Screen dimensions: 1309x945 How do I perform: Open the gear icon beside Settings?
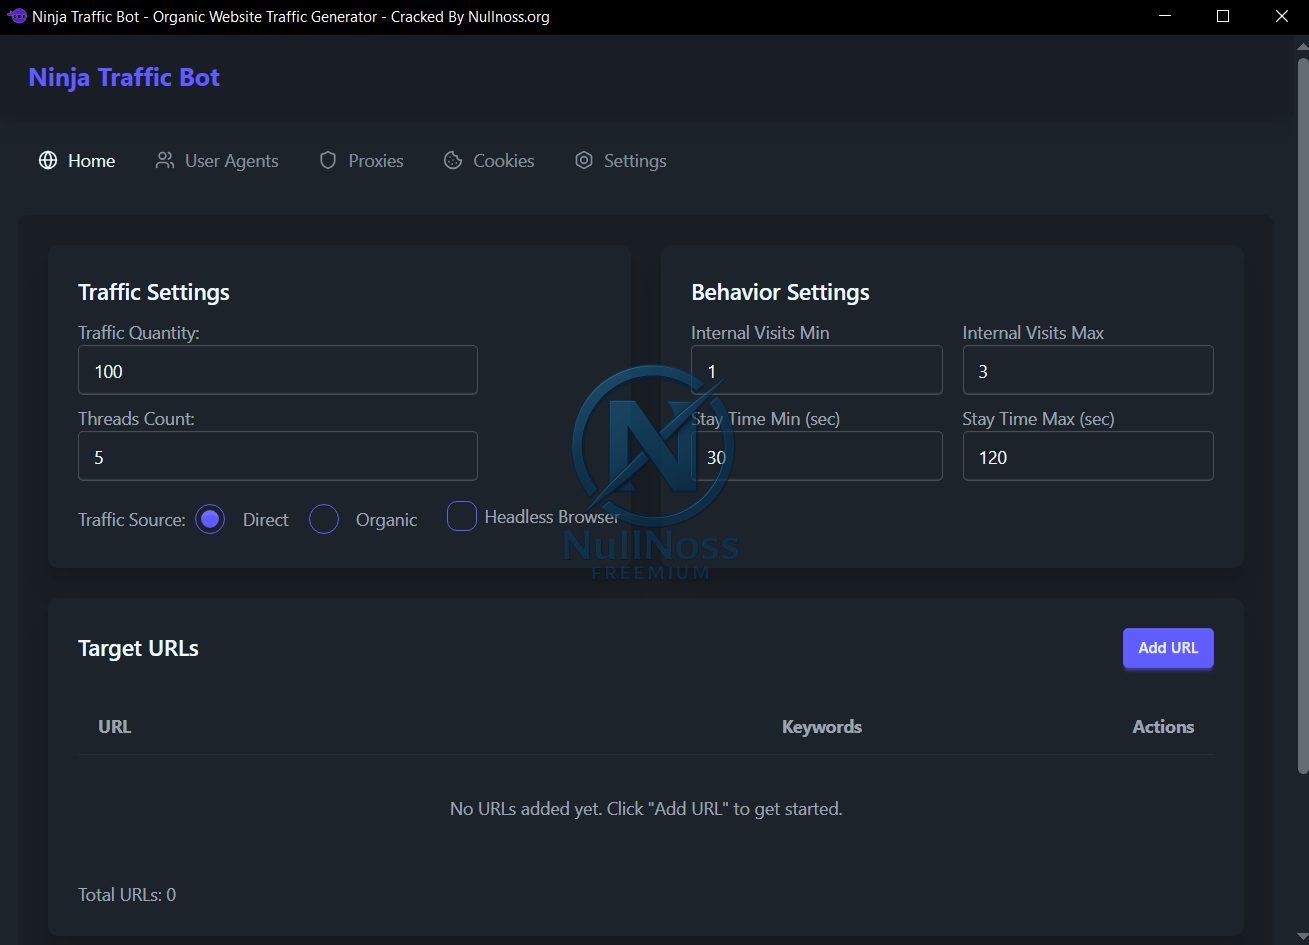pyautogui.click(x=584, y=160)
